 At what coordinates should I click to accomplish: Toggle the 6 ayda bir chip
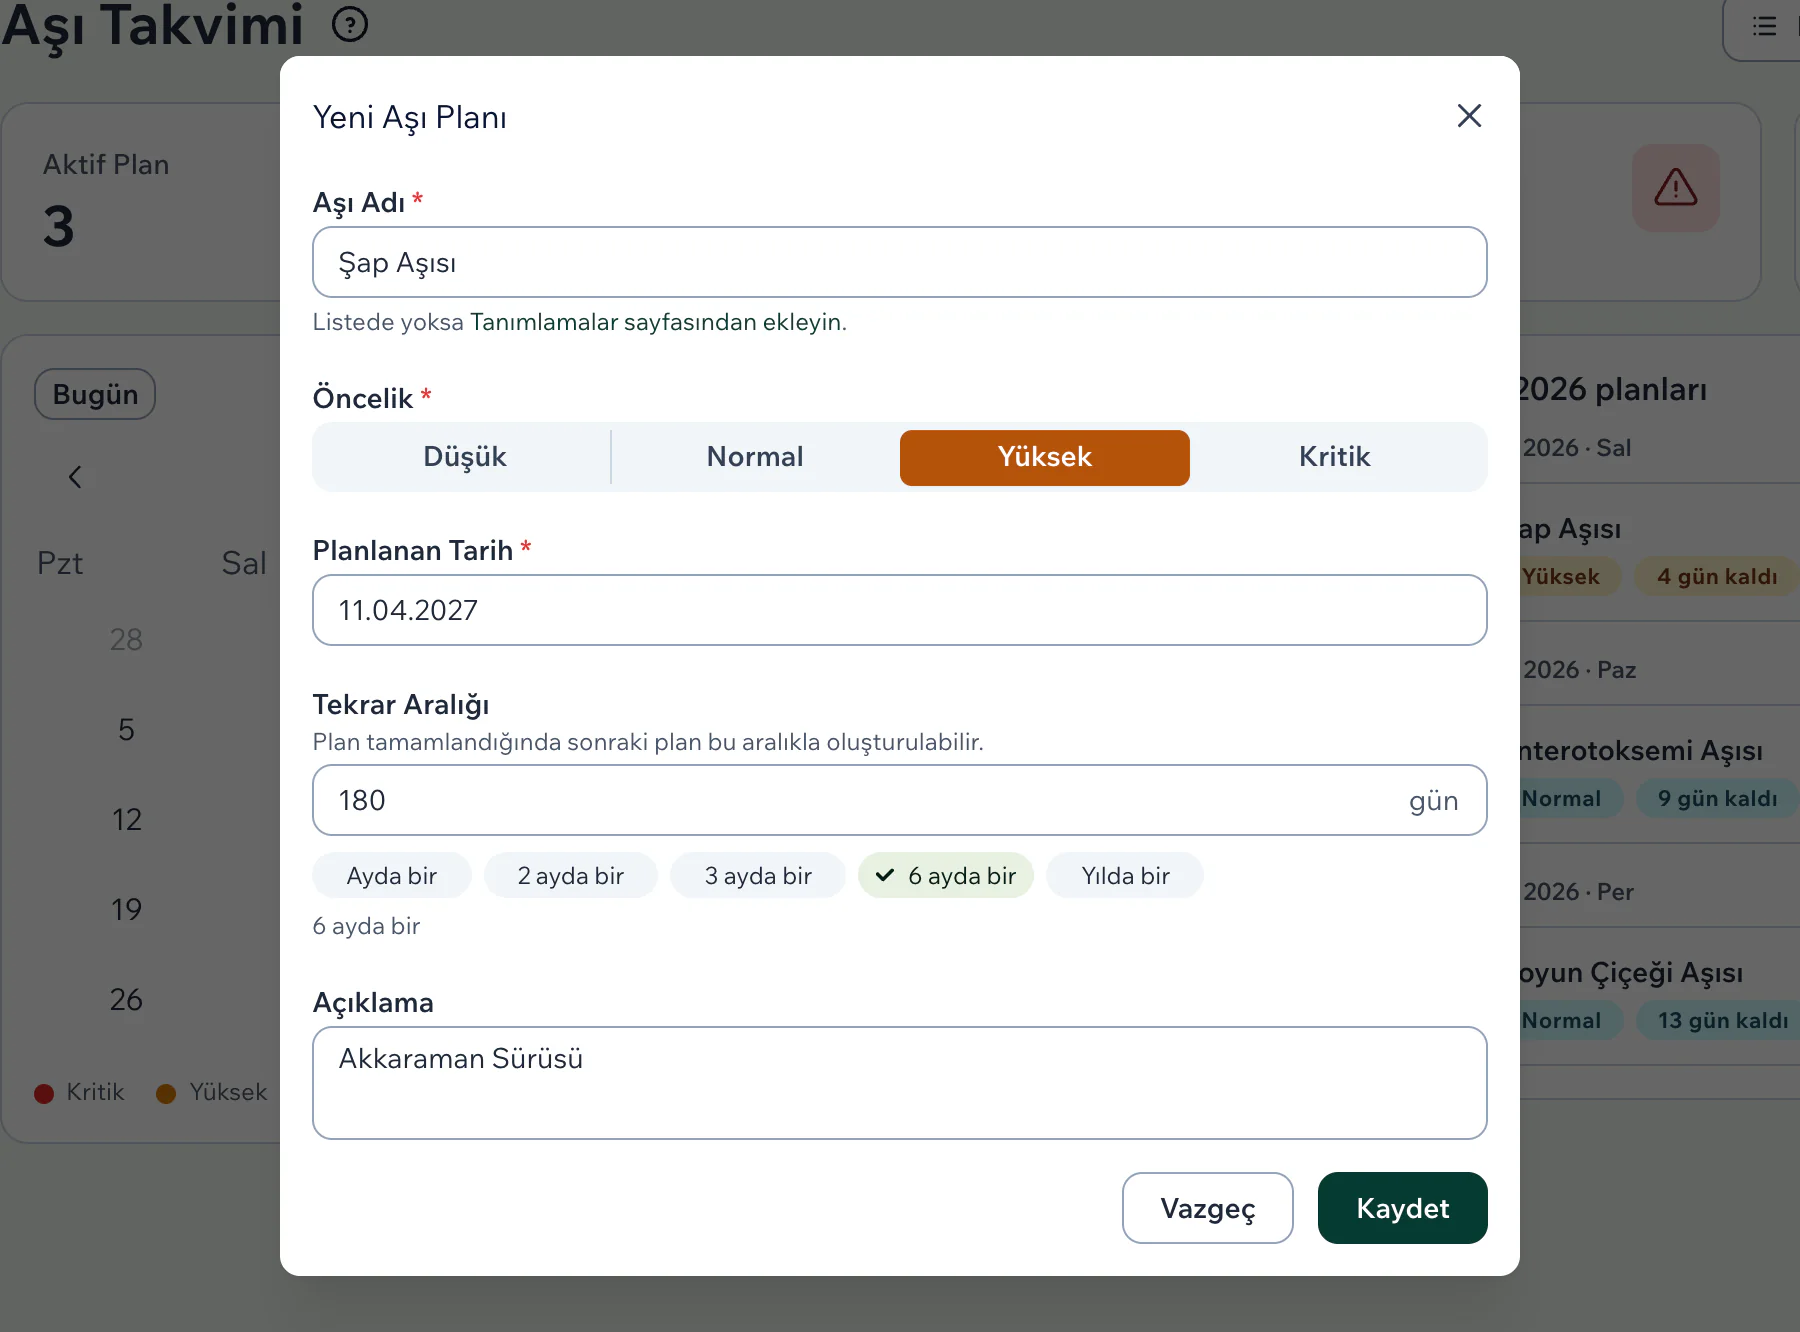(x=945, y=876)
